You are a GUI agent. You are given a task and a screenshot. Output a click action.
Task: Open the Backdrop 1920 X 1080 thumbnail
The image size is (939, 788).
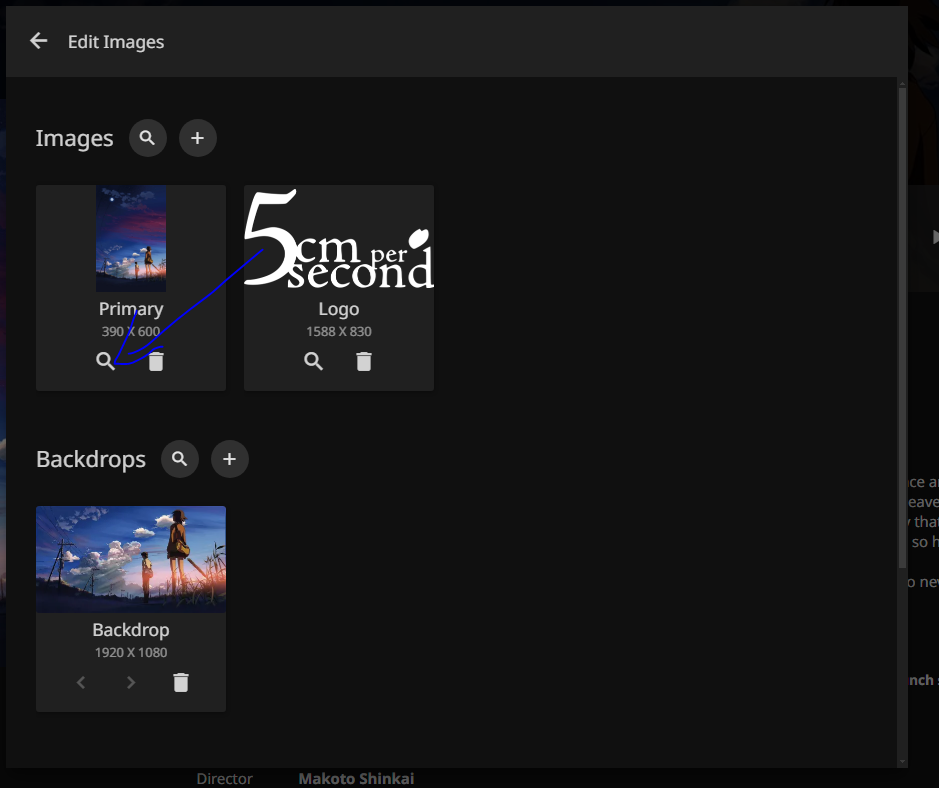click(131, 558)
